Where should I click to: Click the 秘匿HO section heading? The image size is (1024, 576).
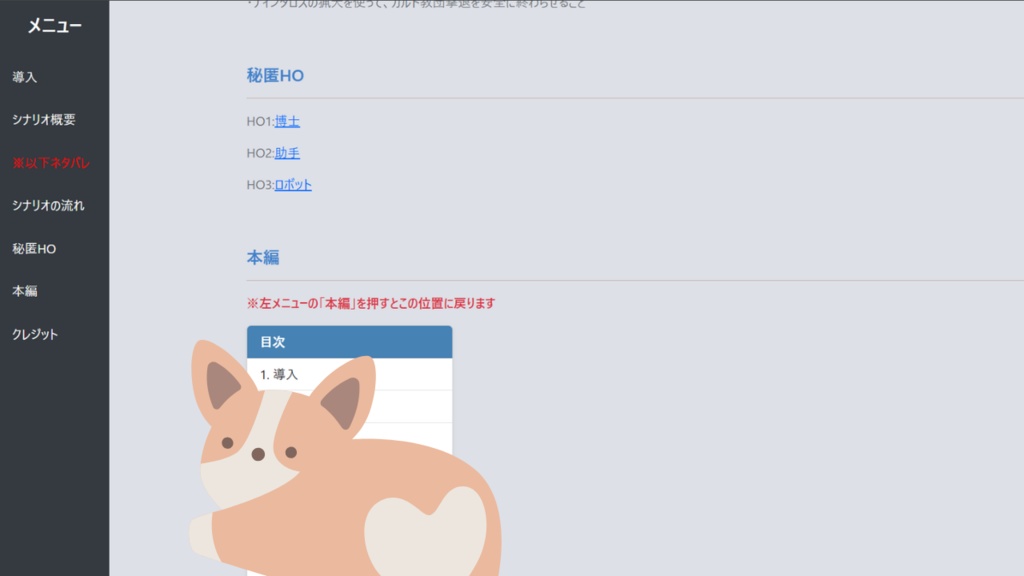tap(275, 76)
